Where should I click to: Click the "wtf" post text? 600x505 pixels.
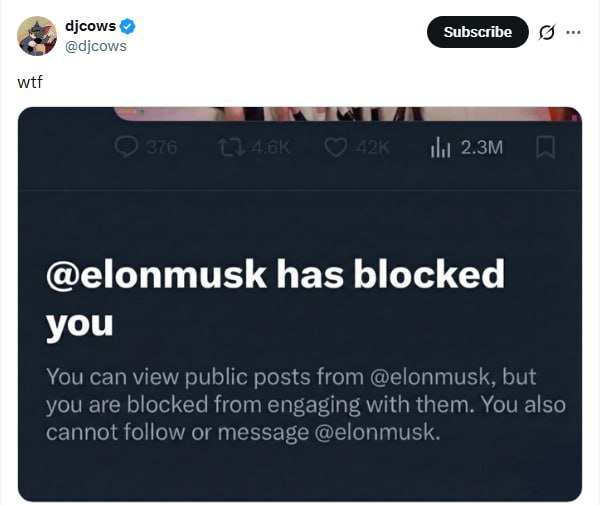(30, 82)
